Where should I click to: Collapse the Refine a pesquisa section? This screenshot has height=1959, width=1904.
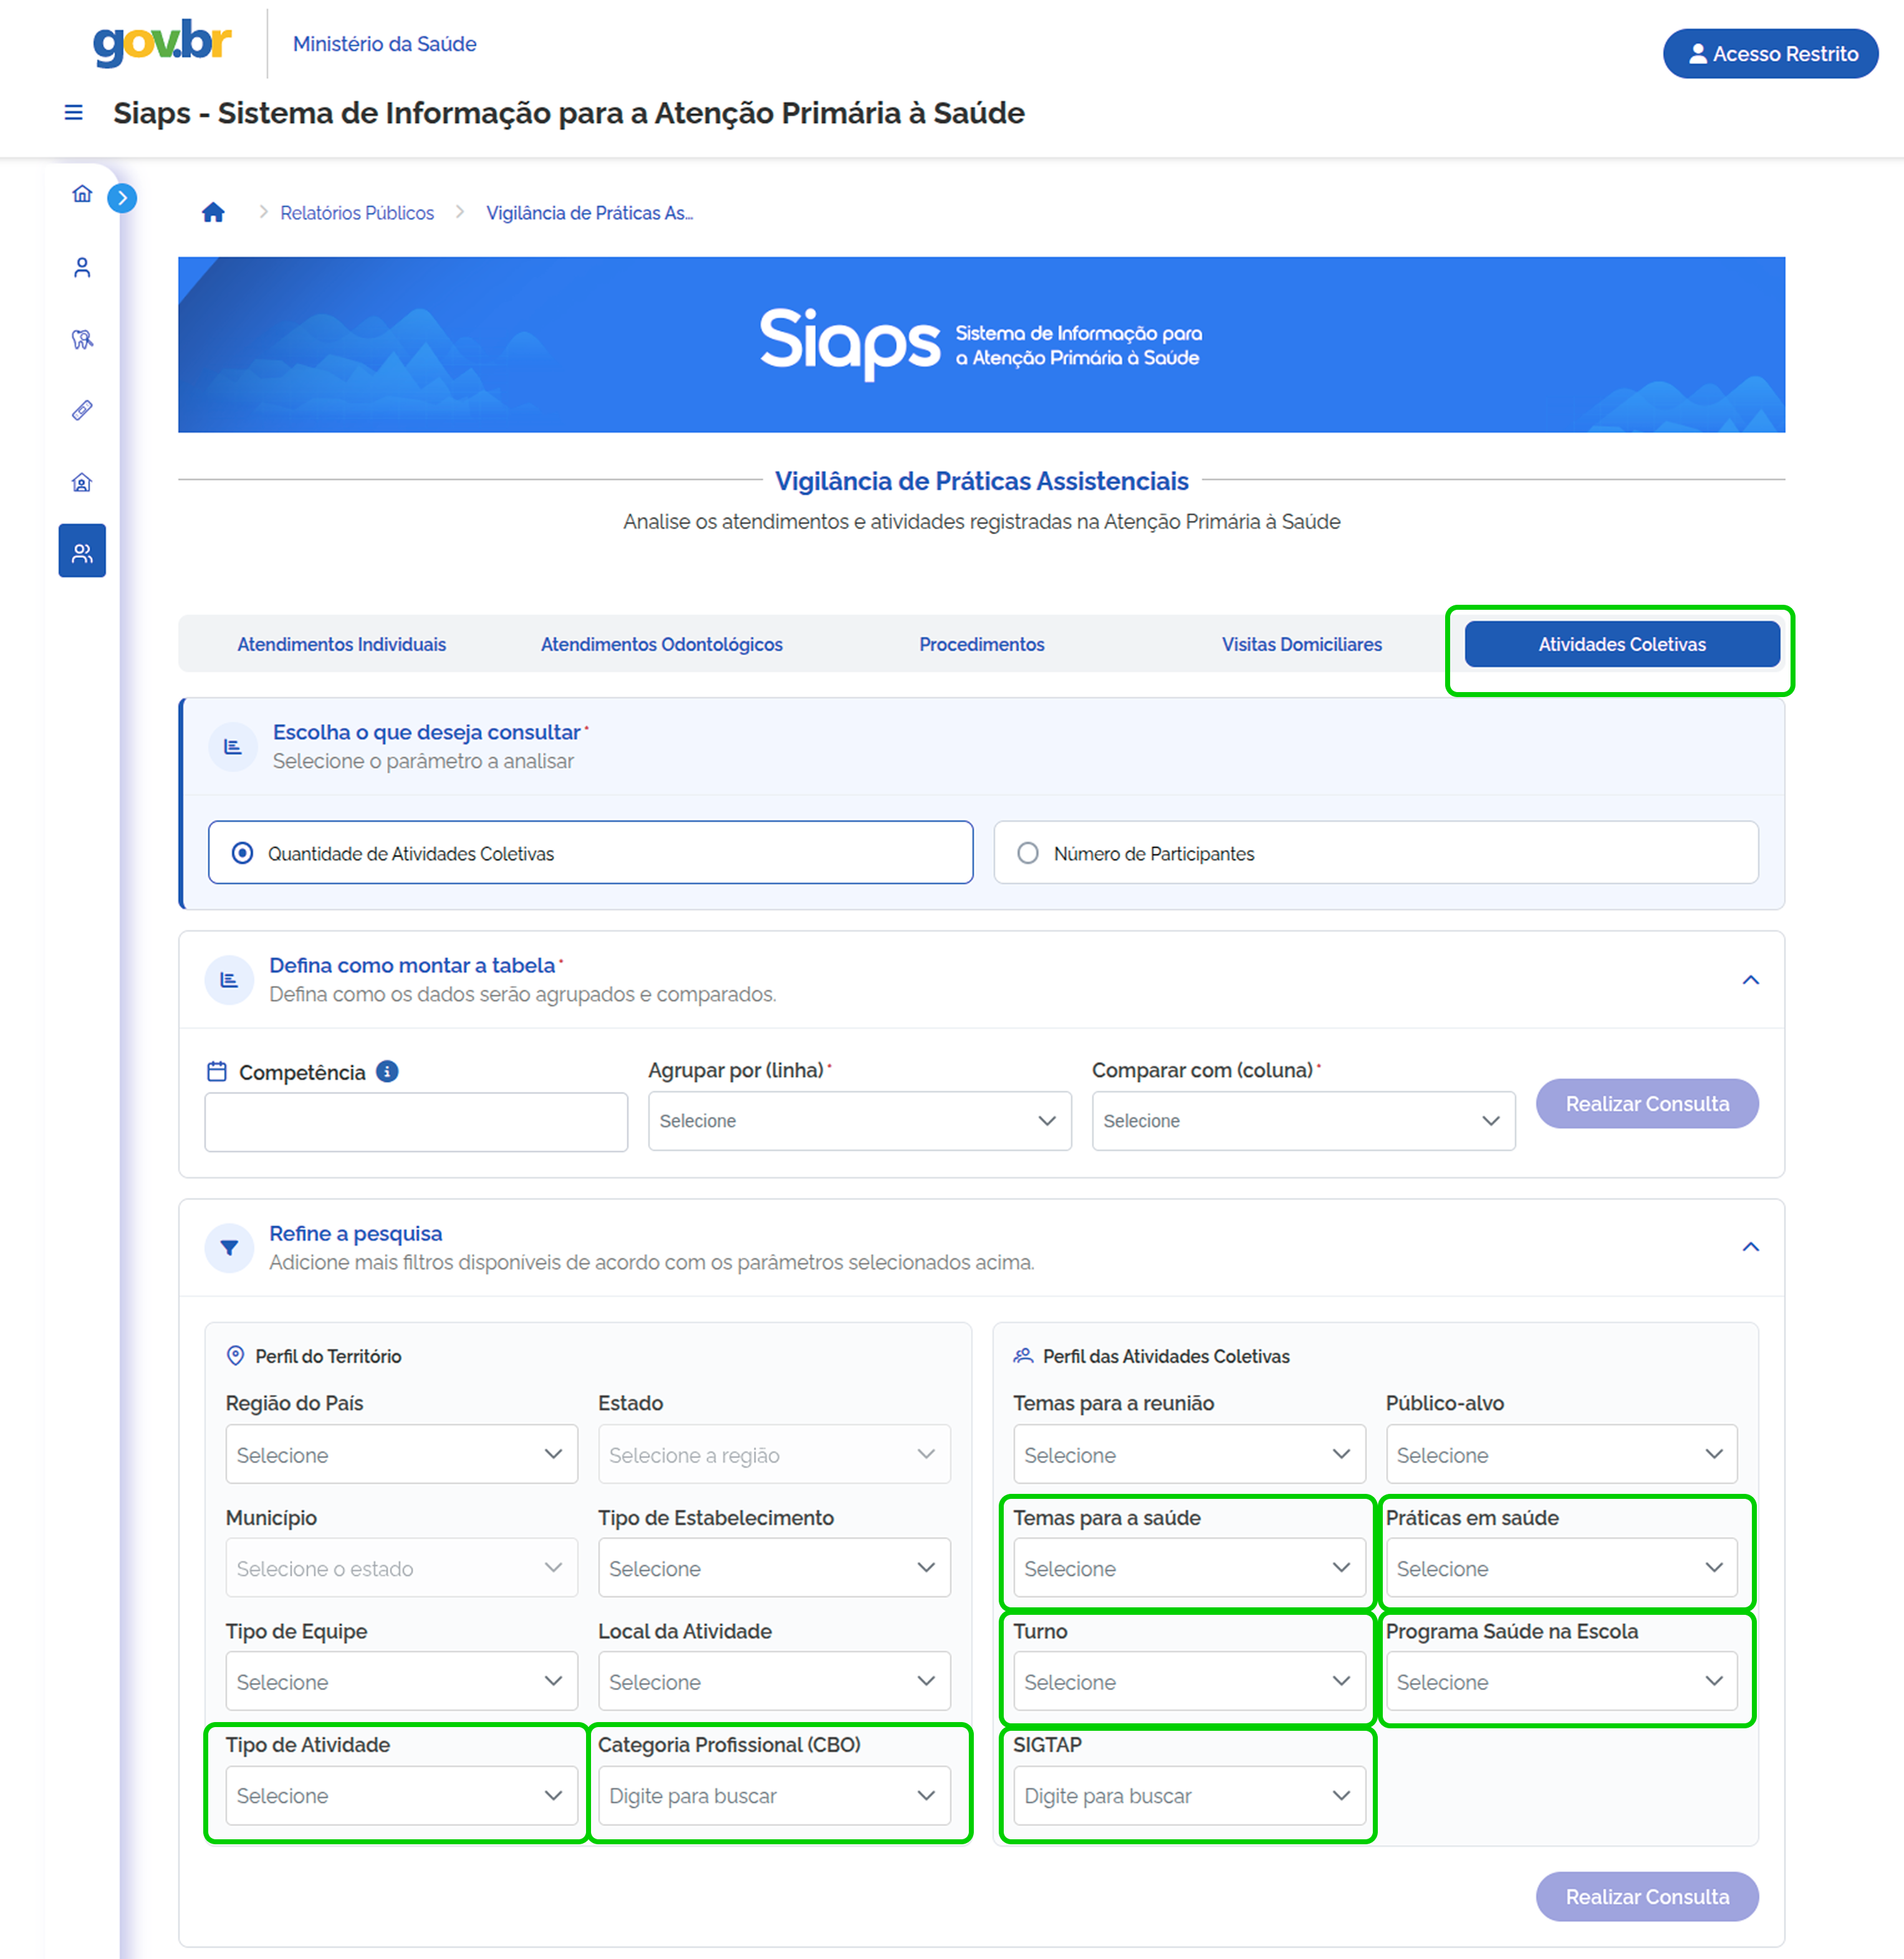[x=1750, y=1247]
